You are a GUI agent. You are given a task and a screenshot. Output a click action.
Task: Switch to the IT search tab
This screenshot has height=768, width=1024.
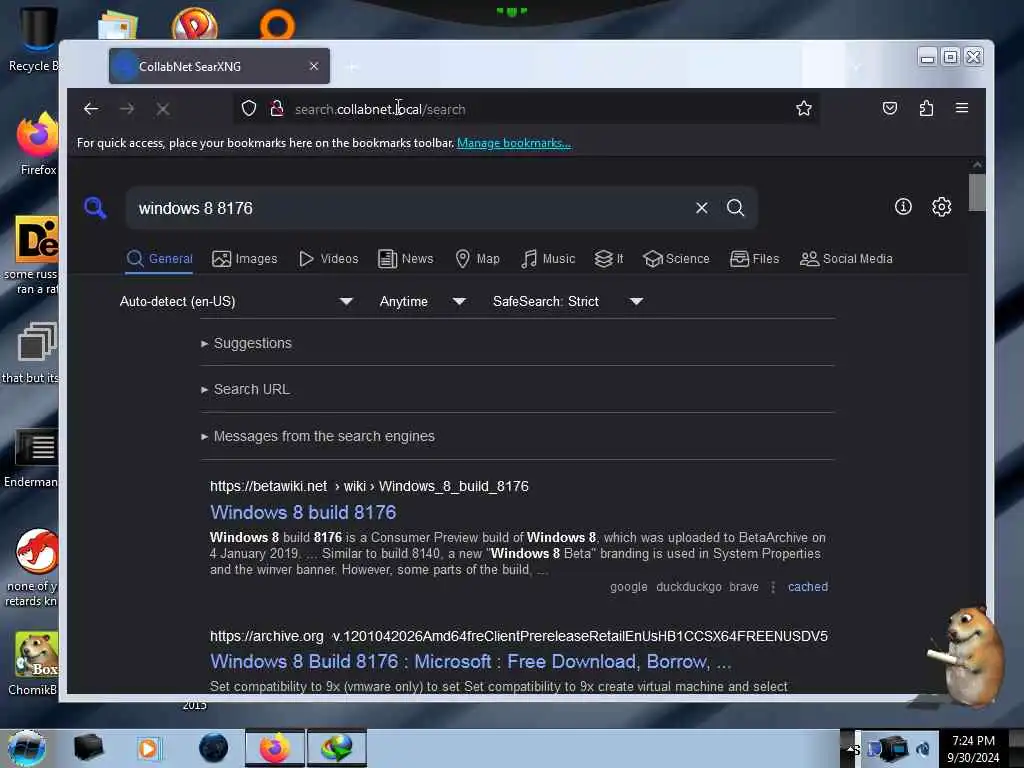609,259
